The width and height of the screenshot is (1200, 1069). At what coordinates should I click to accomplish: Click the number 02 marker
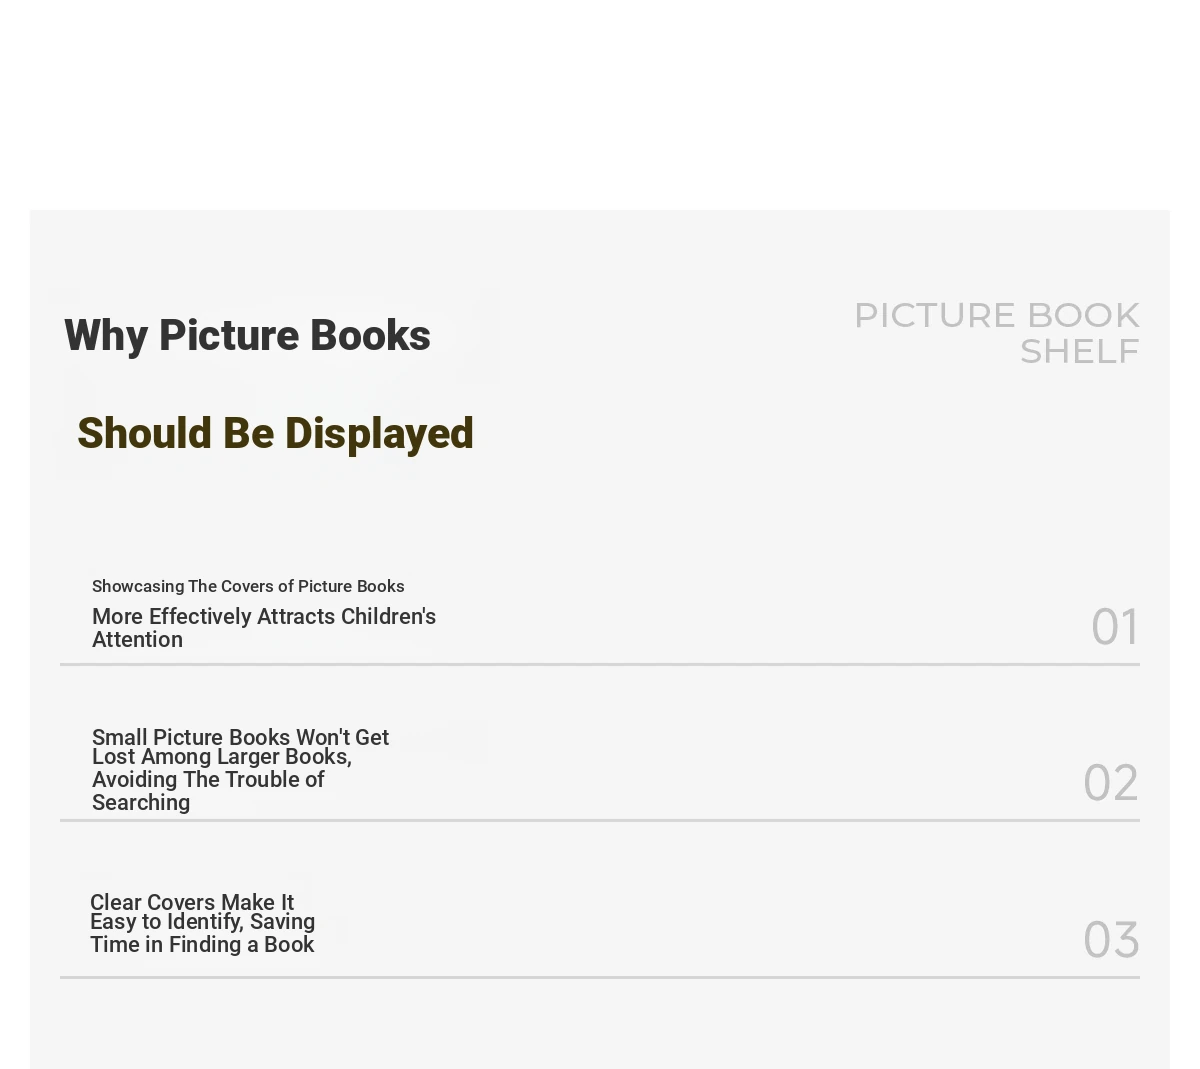(1111, 783)
